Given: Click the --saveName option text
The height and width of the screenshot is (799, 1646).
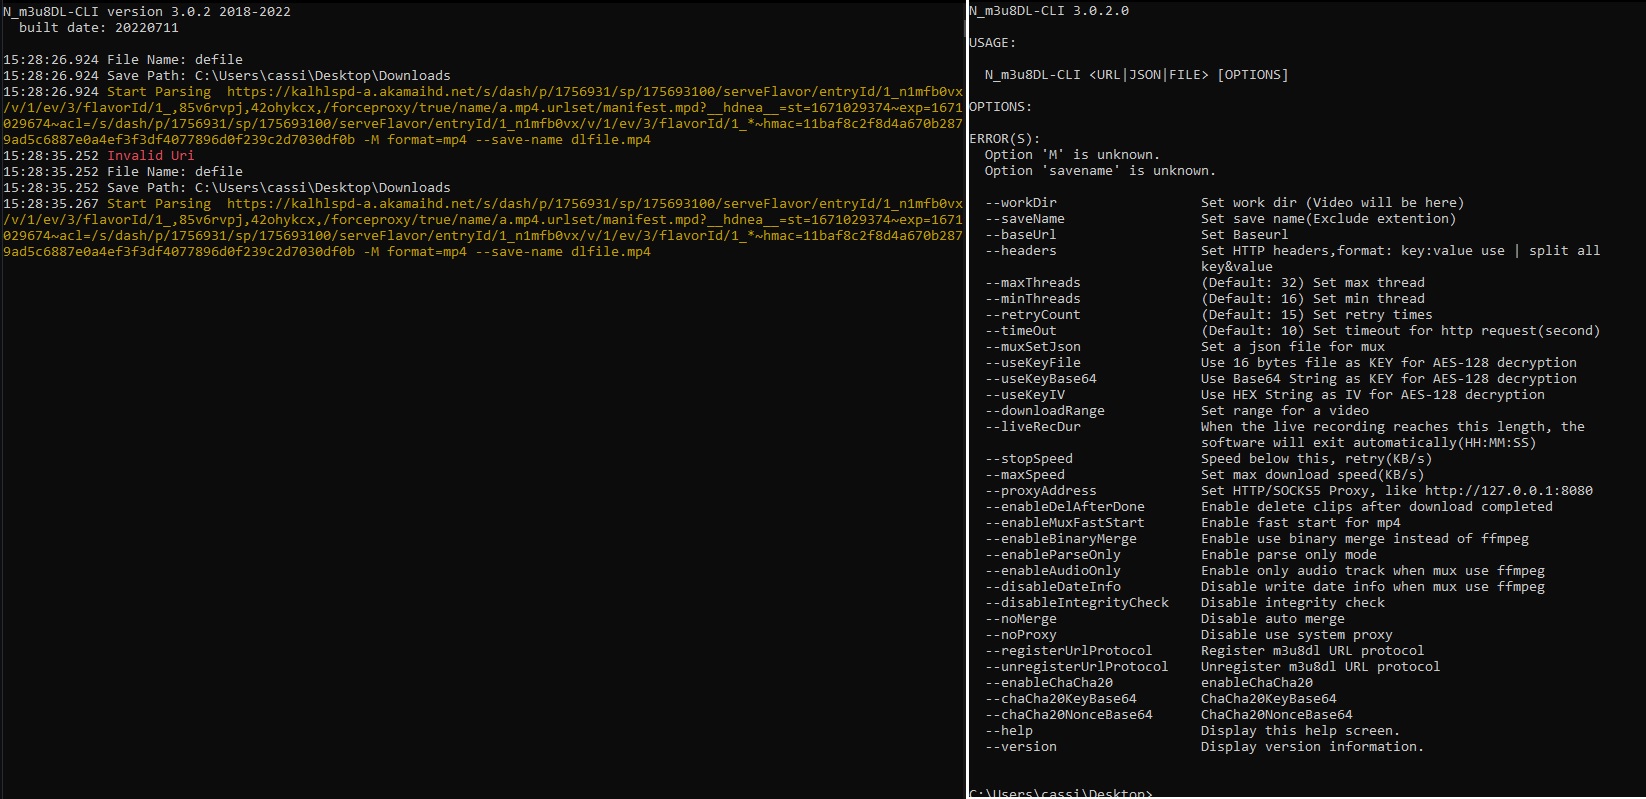Looking at the screenshot, I should tap(1024, 218).
